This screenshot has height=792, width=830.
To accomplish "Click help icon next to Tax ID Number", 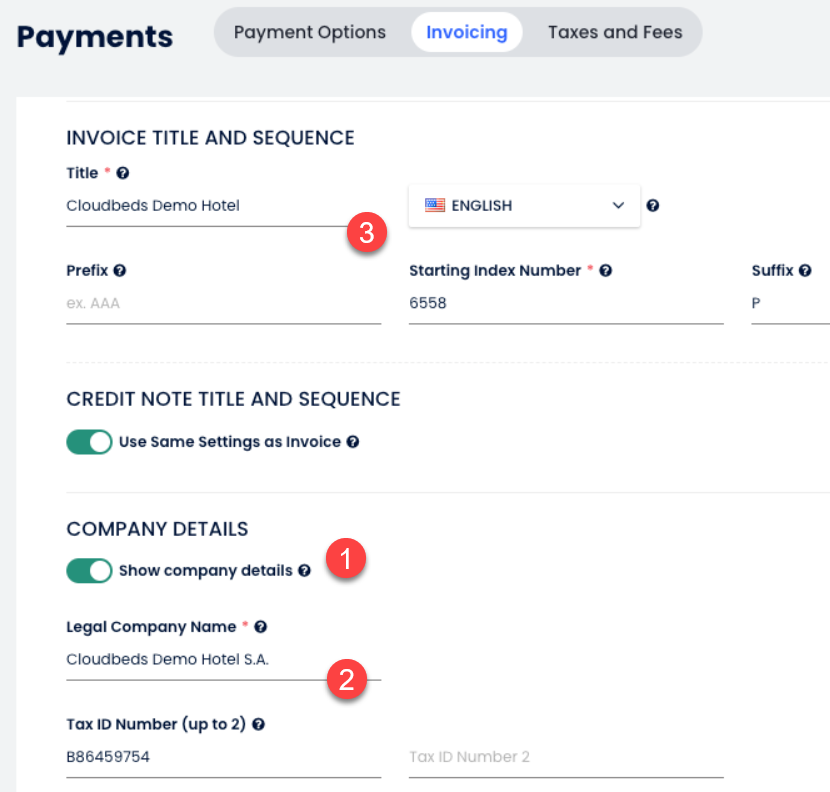I will click(258, 724).
